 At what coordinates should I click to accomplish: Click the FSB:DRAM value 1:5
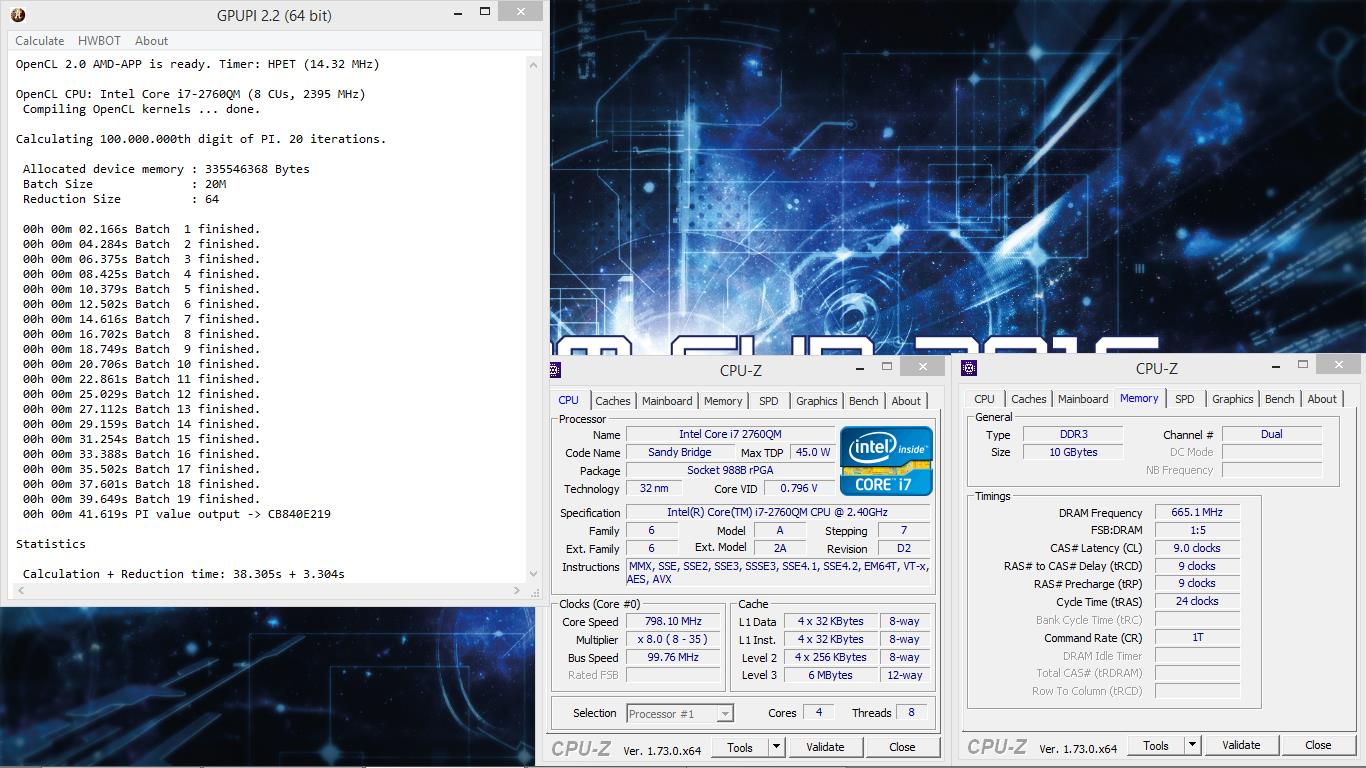coord(1197,531)
